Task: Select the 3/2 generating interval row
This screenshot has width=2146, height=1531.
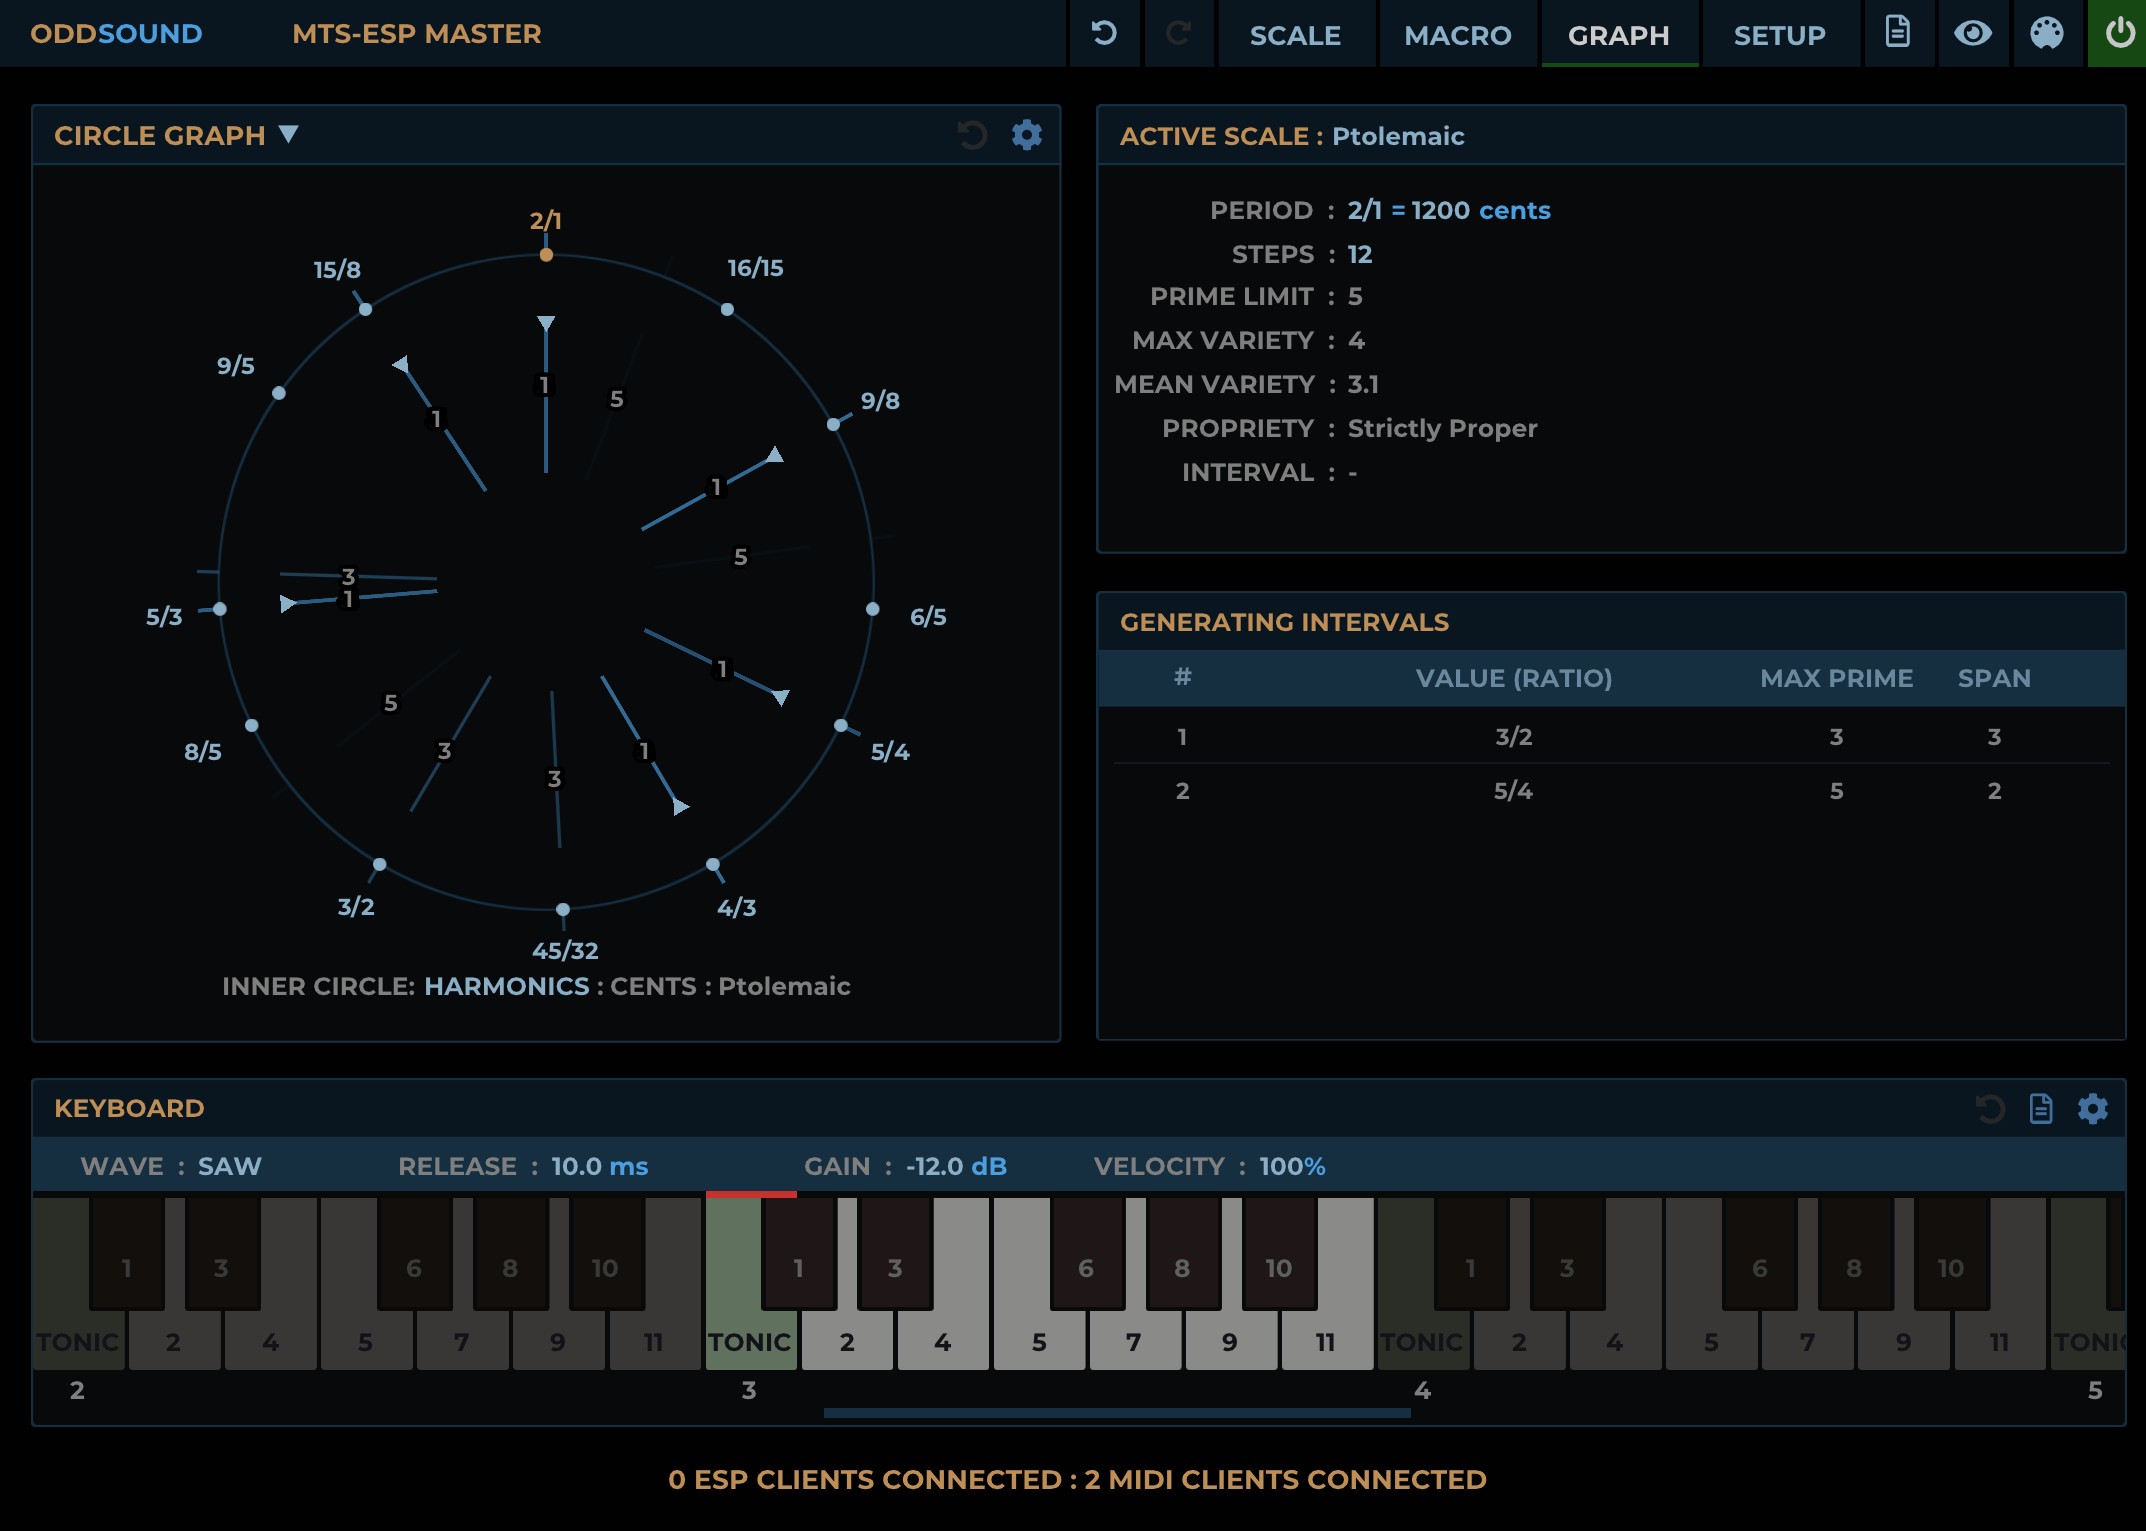Action: pyautogui.click(x=1510, y=737)
